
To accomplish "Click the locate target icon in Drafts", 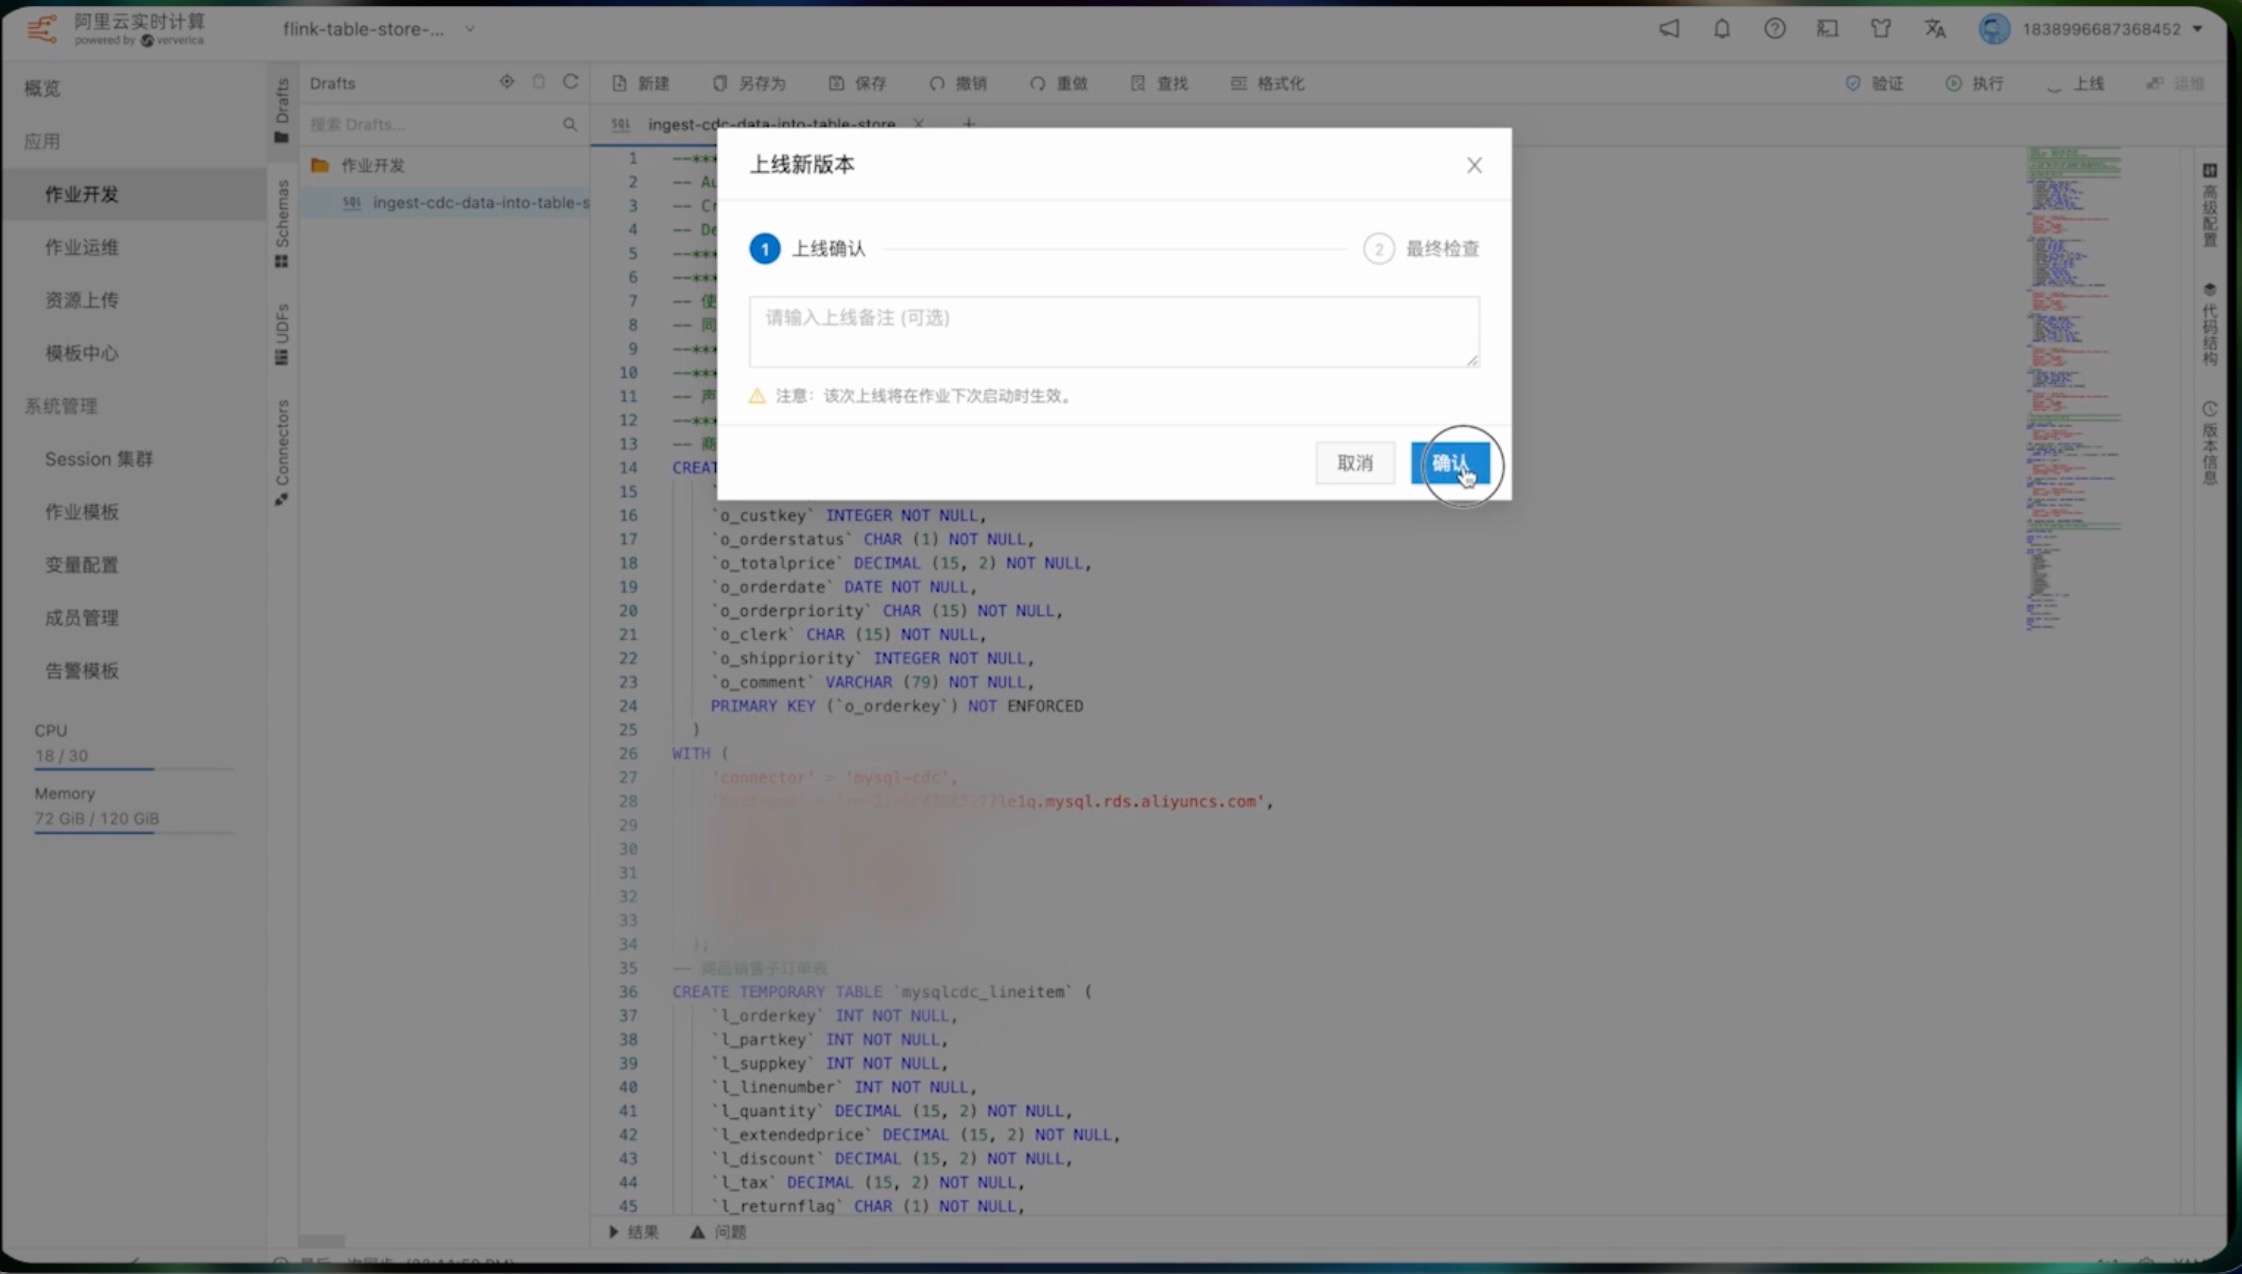I will (x=507, y=82).
